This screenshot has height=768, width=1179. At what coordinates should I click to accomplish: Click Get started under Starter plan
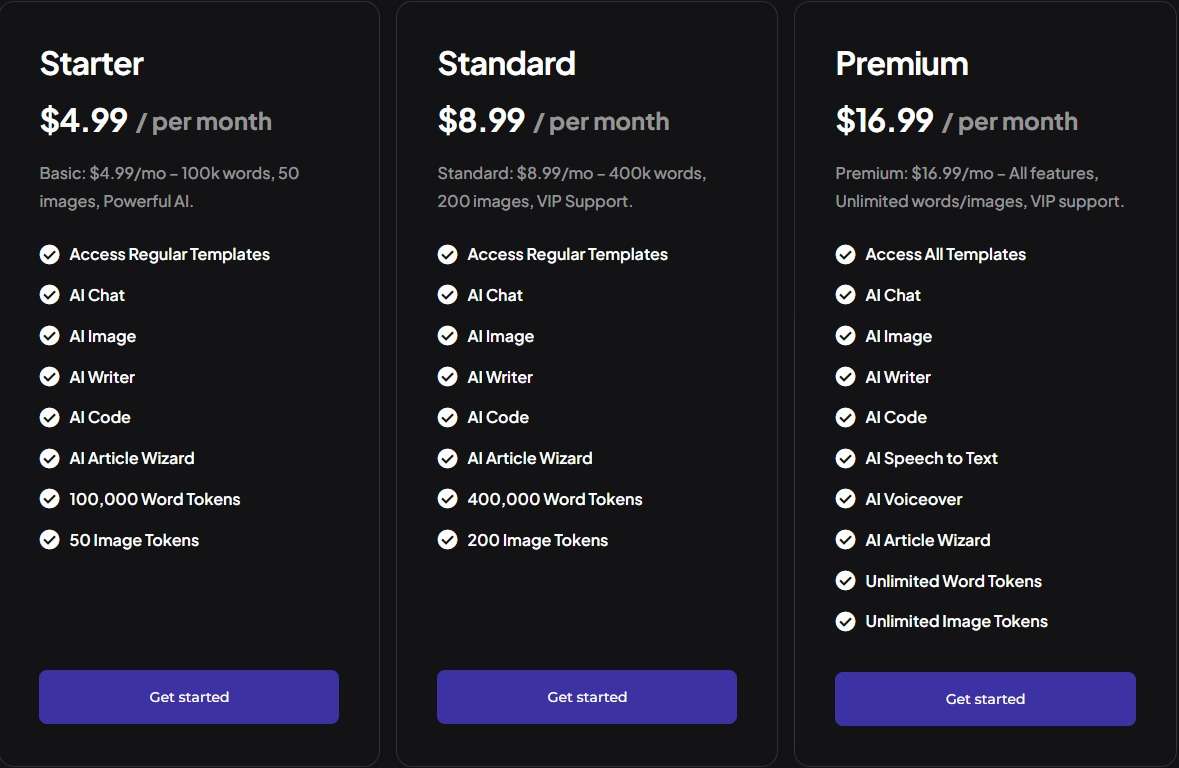[189, 697]
